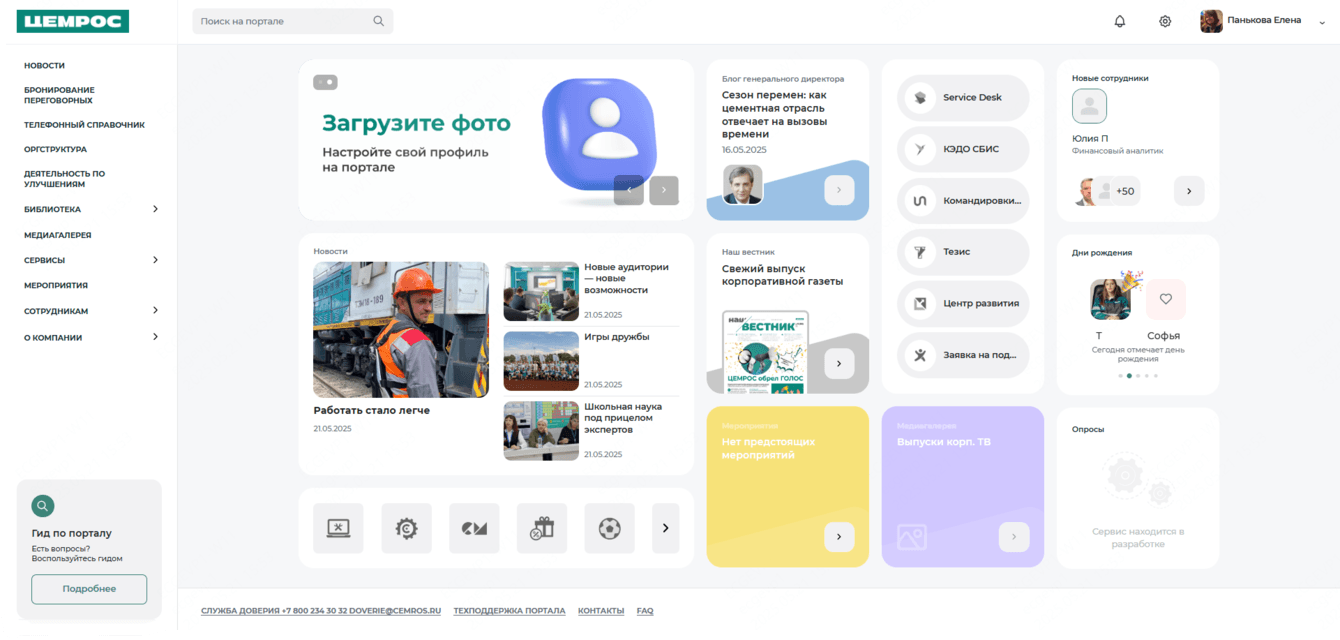Viewport: 1340px width, 640px height.
Task: Expand the Сервисы sidebar submenu
Action: [155, 260]
